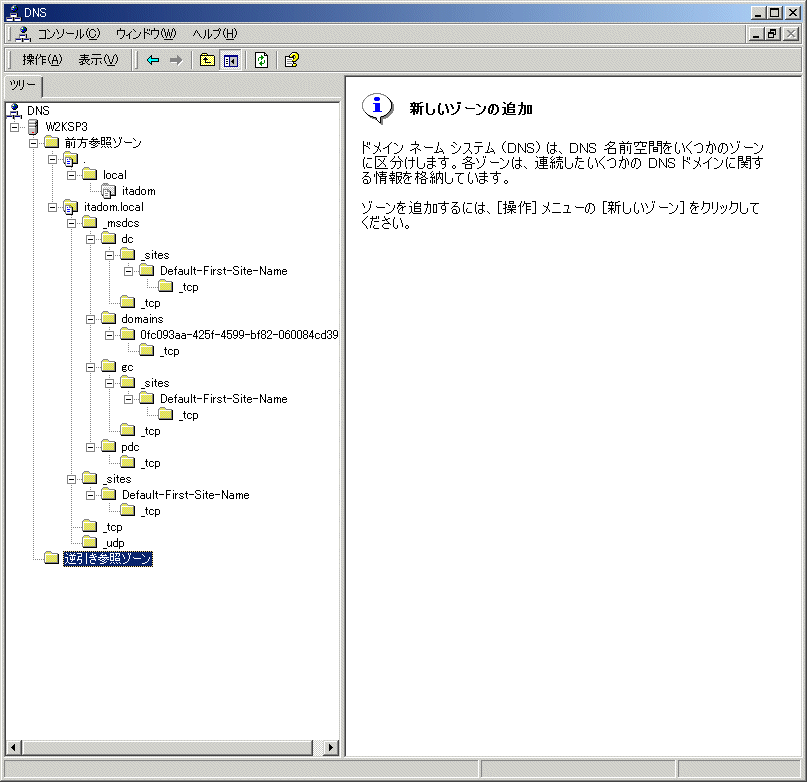Open the 操作(A) menu
This screenshot has width=807, height=782.
[42, 60]
